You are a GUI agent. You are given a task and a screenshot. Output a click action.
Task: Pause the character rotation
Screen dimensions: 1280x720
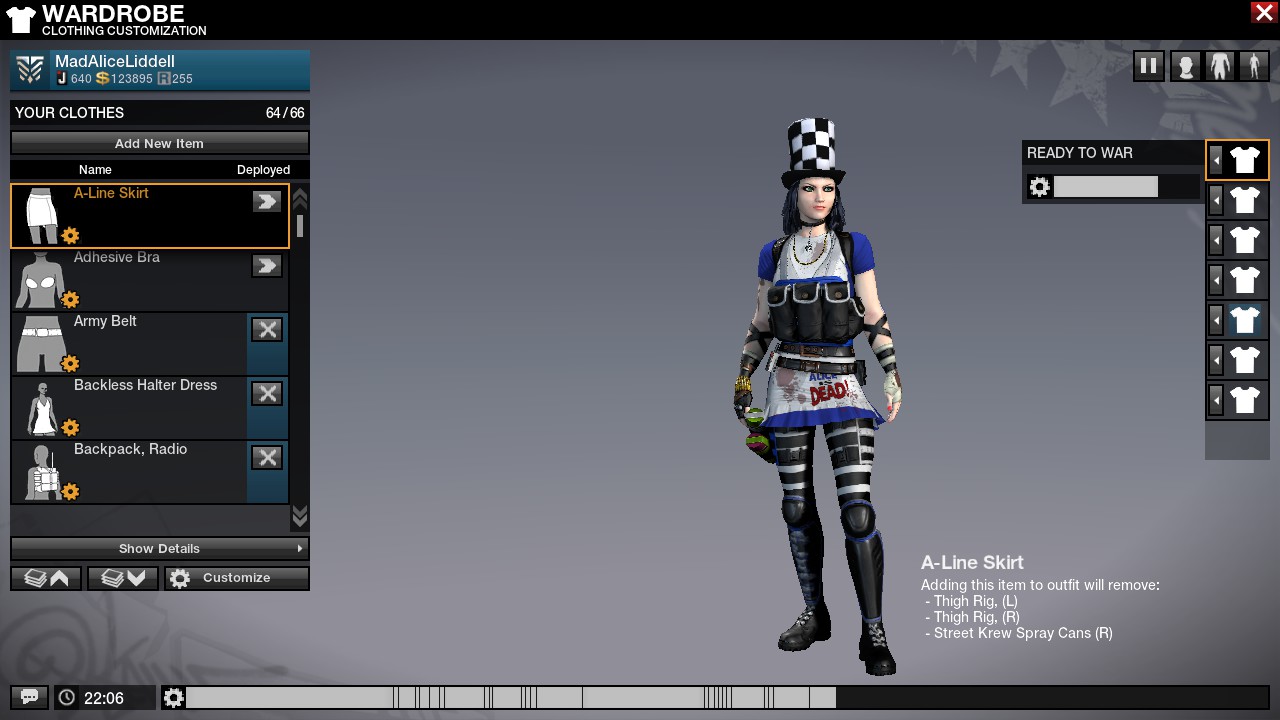(1148, 66)
